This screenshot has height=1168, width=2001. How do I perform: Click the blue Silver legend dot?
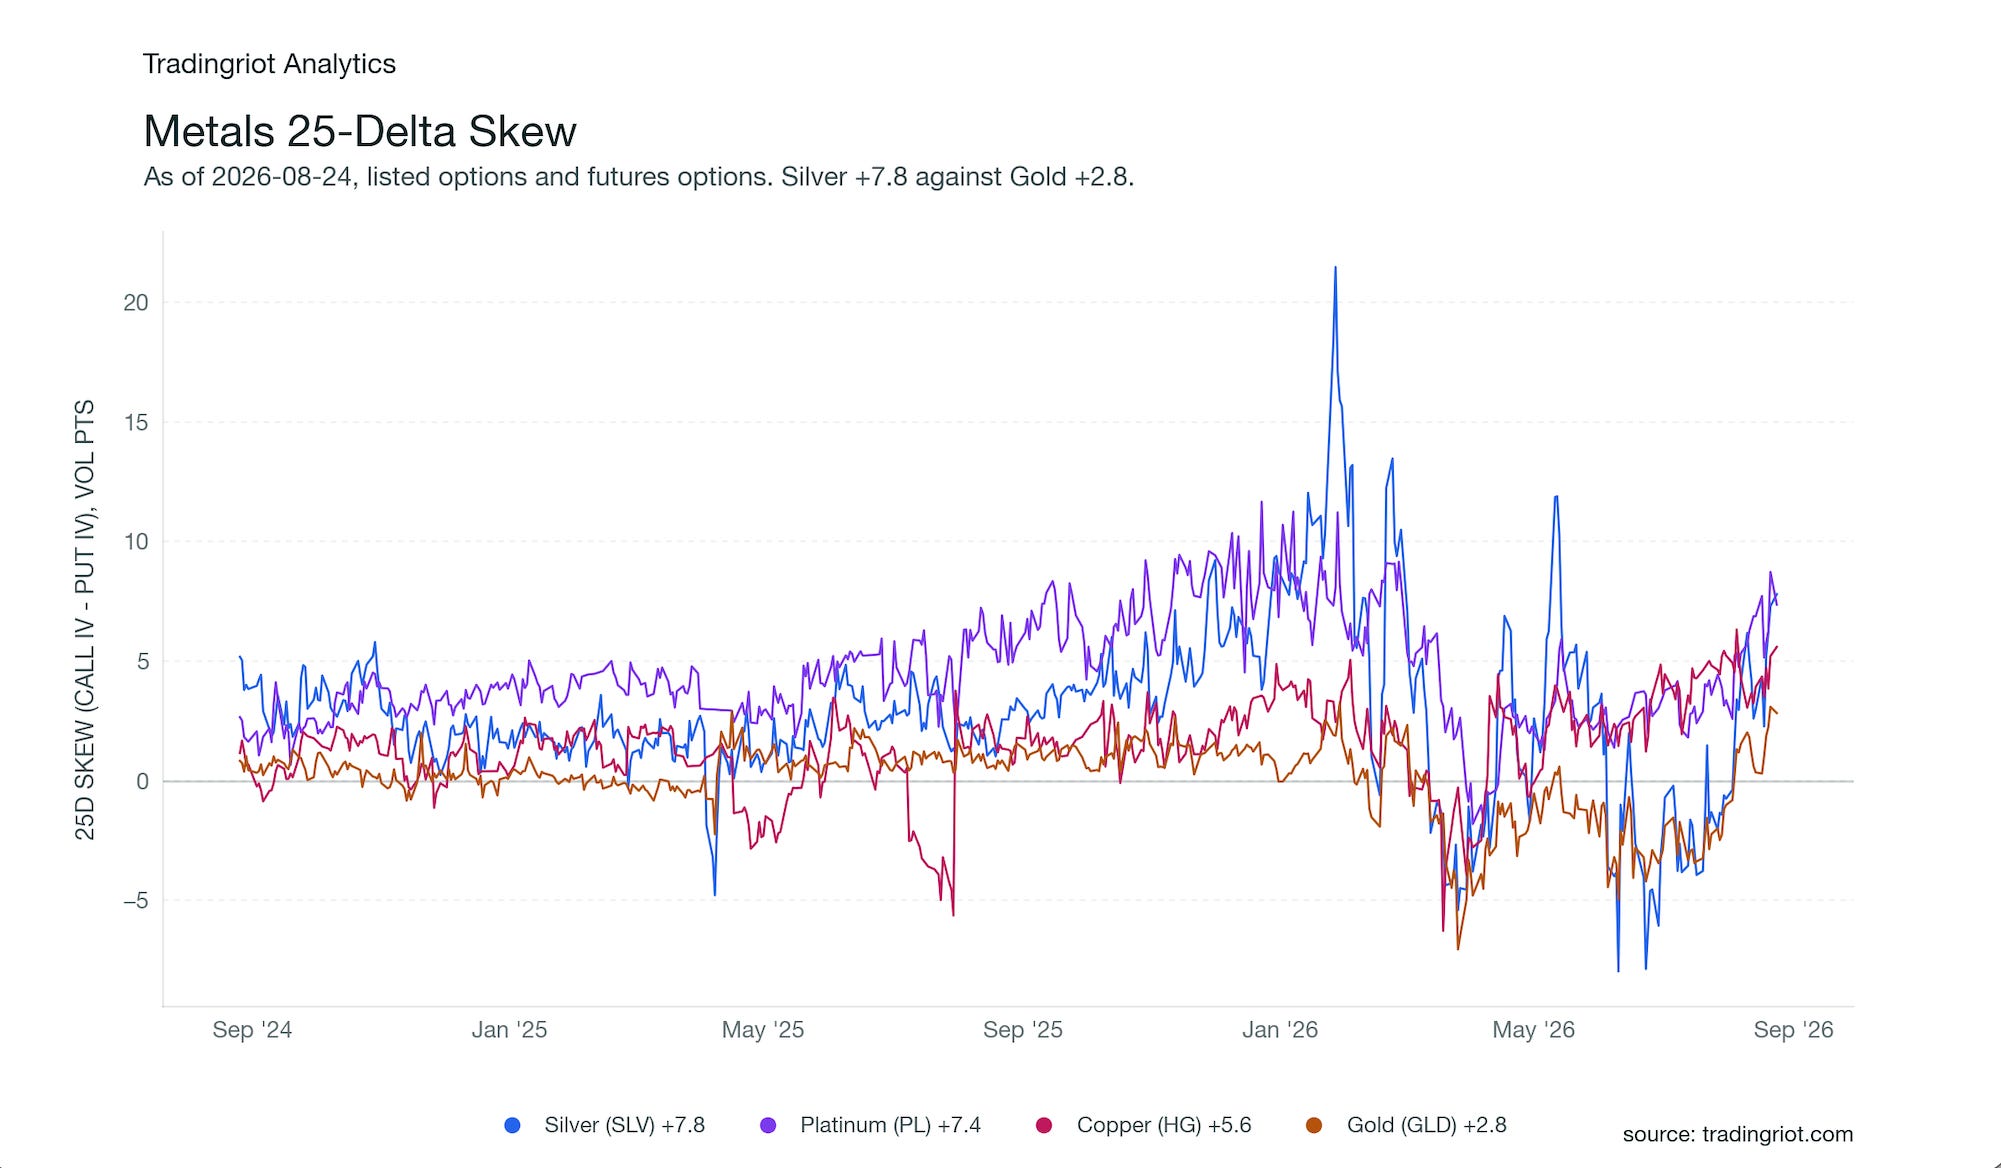click(513, 1125)
